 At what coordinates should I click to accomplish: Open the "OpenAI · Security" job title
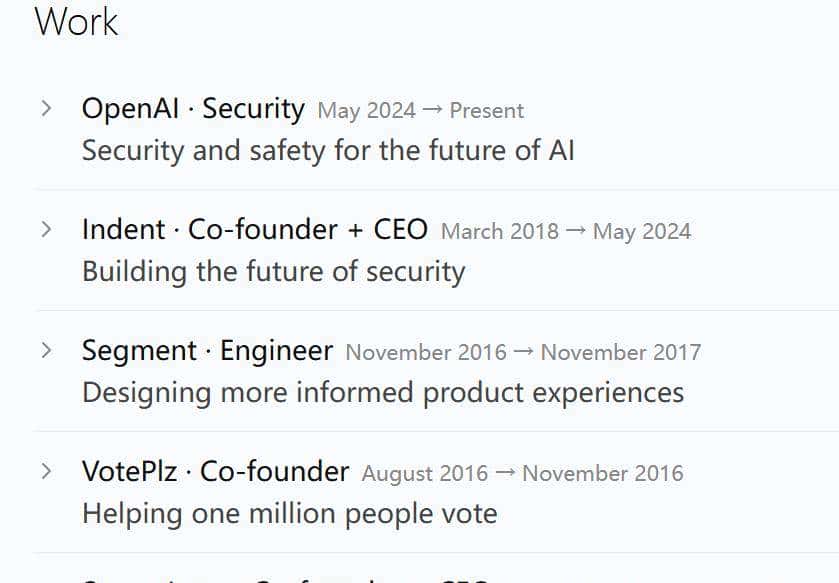(193, 109)
